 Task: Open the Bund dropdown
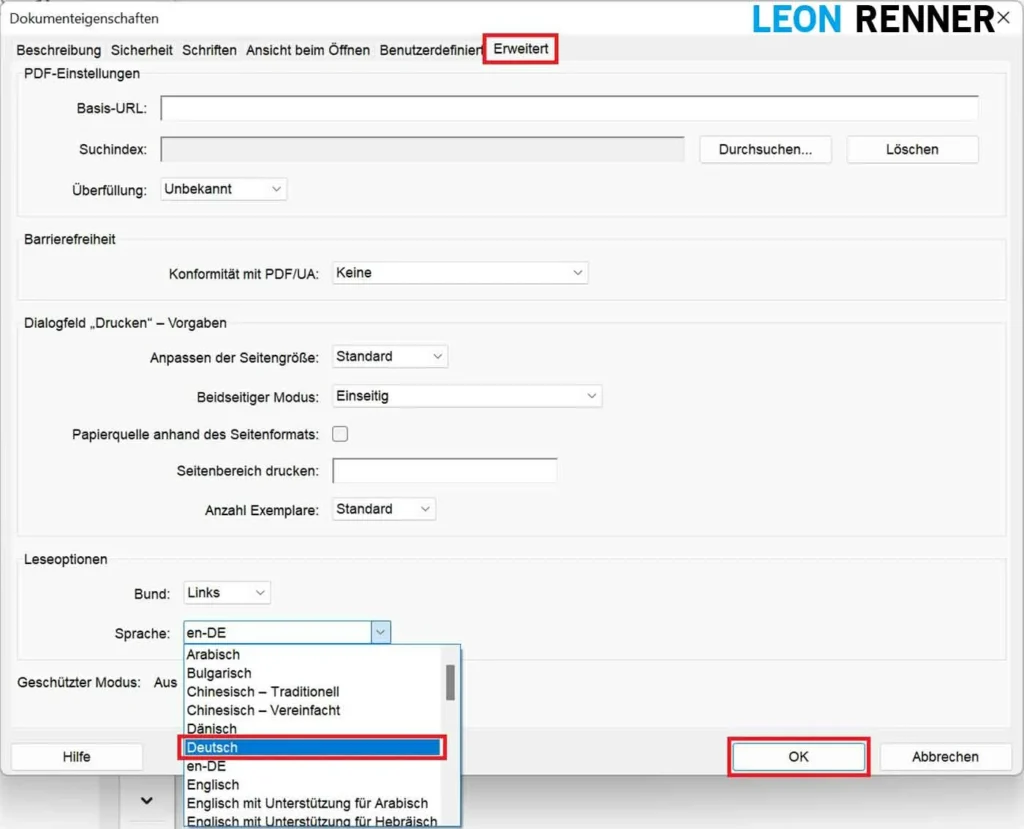click(x=227, y=593)
